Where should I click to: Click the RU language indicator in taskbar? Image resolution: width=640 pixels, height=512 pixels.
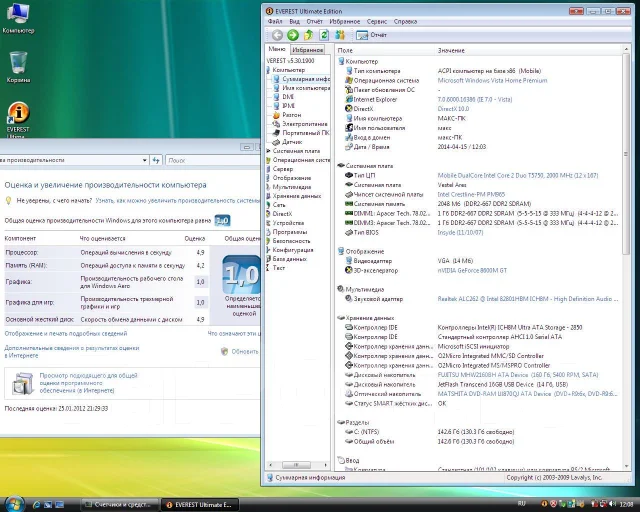click(521, 504)
